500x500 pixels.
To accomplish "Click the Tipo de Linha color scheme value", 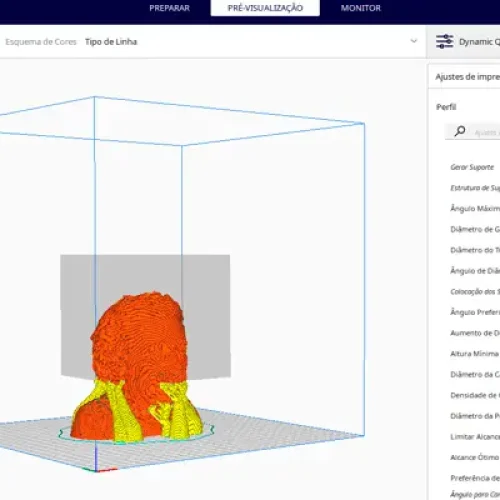I will 111,42.
